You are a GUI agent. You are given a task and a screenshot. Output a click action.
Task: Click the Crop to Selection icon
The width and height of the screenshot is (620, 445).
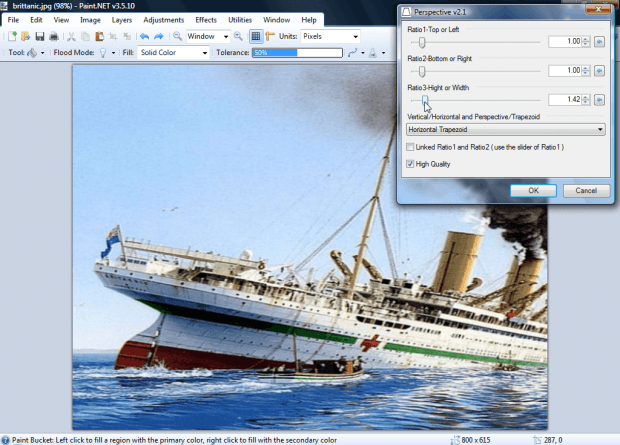[113, 36]
